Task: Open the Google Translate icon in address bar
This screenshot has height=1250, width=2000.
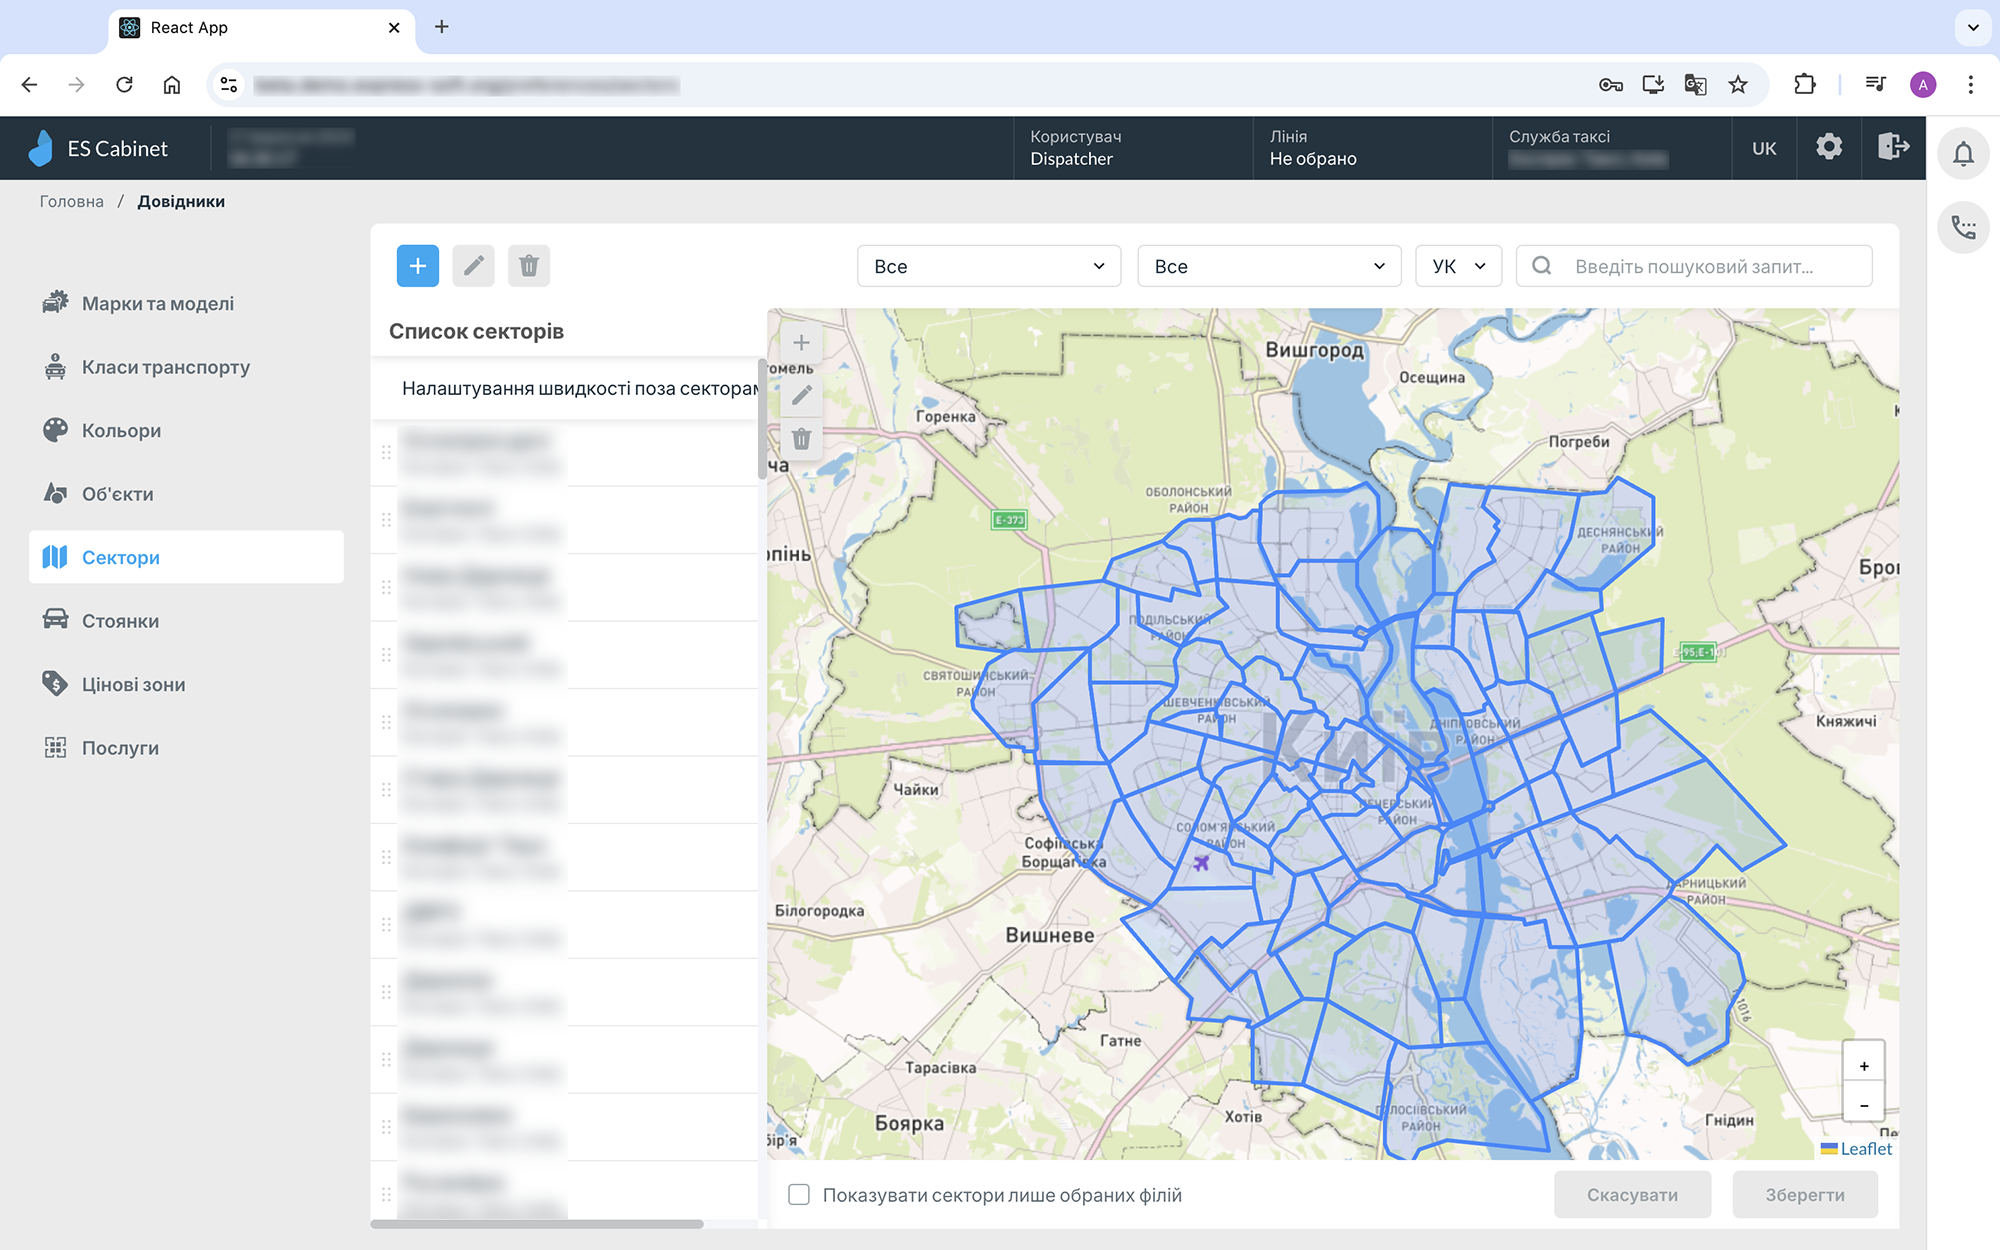Action: [x=1695, y=85]
